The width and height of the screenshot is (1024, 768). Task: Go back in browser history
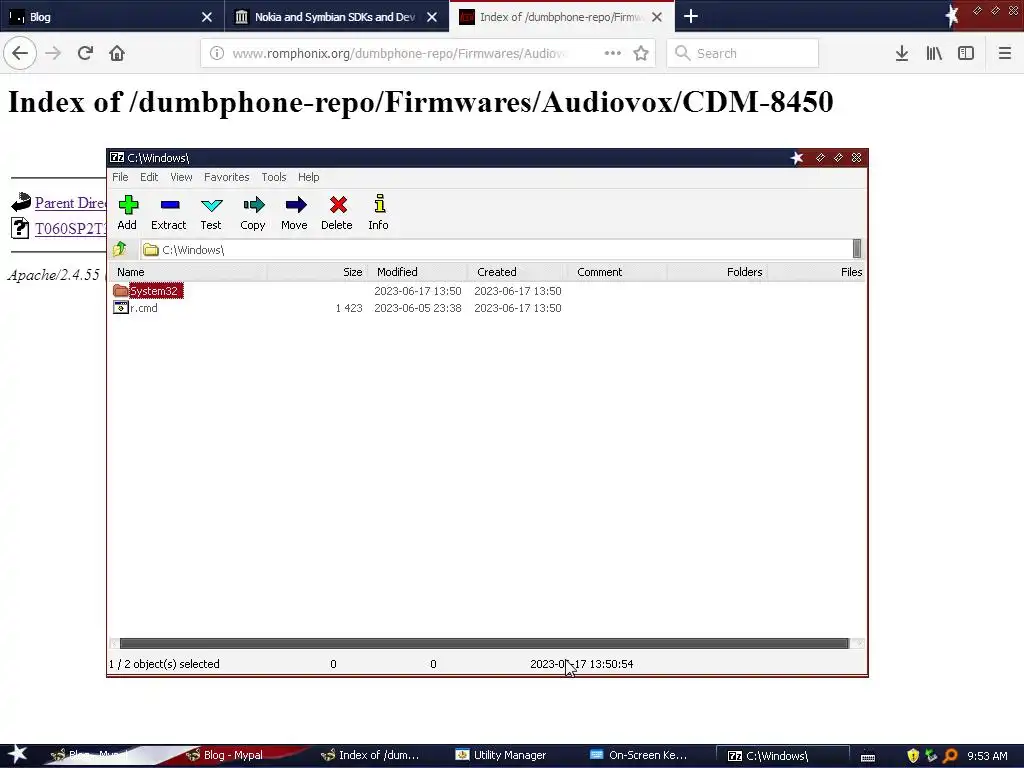click(20, 53)
